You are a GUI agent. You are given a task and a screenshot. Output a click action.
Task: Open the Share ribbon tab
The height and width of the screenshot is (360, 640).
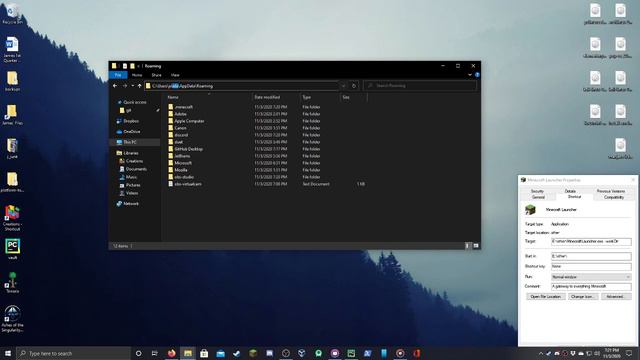pyautogui.click(x=156, y=75)
